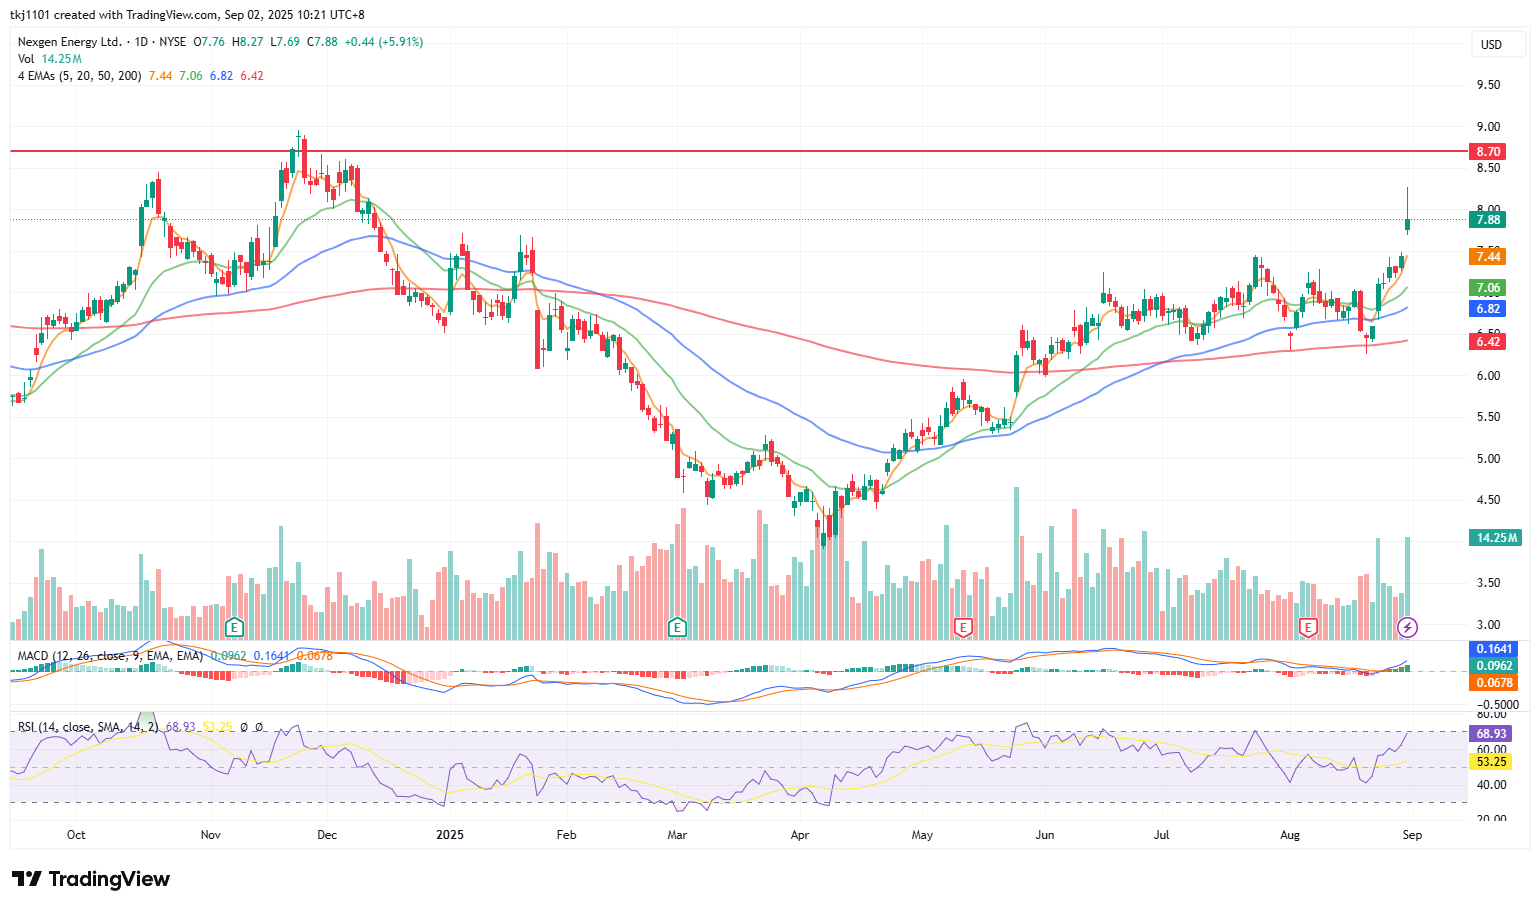Image resolution: width=1540 pixels, height=909 pixels.
Task: Click the orange 7.44 EMA price label
Action: [x=1489, y=257]
